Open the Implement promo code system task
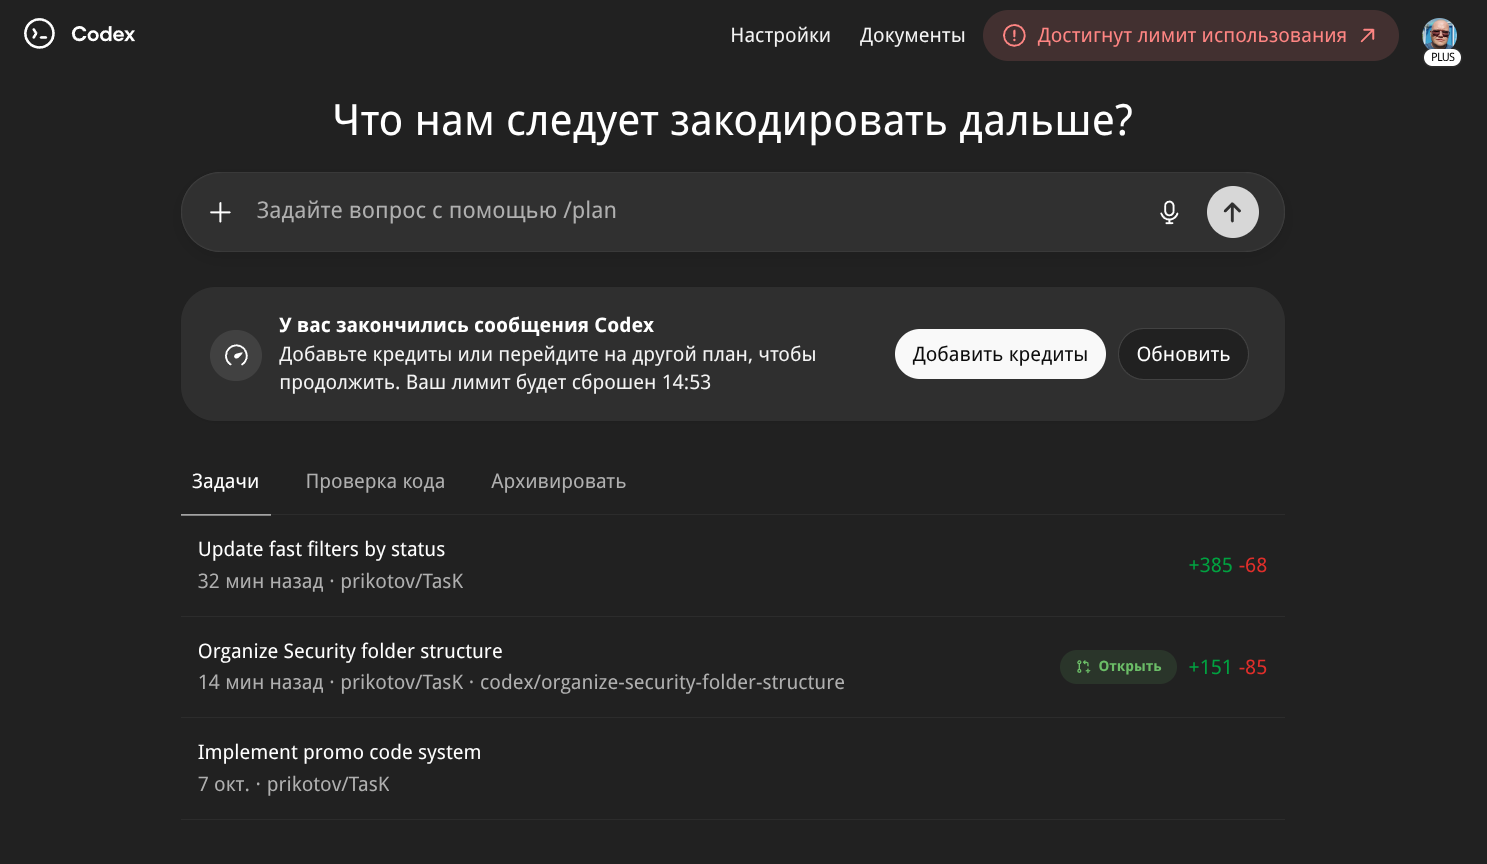The height and width of the screenshot is (864, 1487). [339, 753]
